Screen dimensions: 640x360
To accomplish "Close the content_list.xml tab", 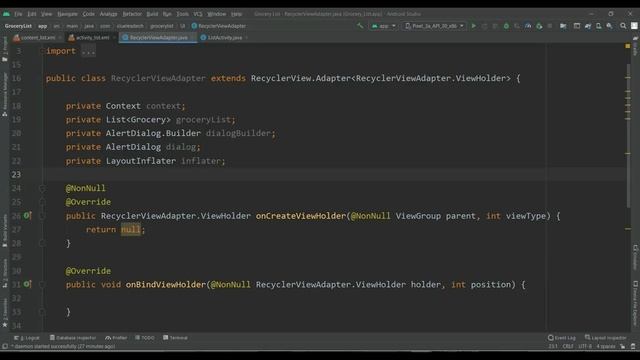I will (x=60, y=38).
